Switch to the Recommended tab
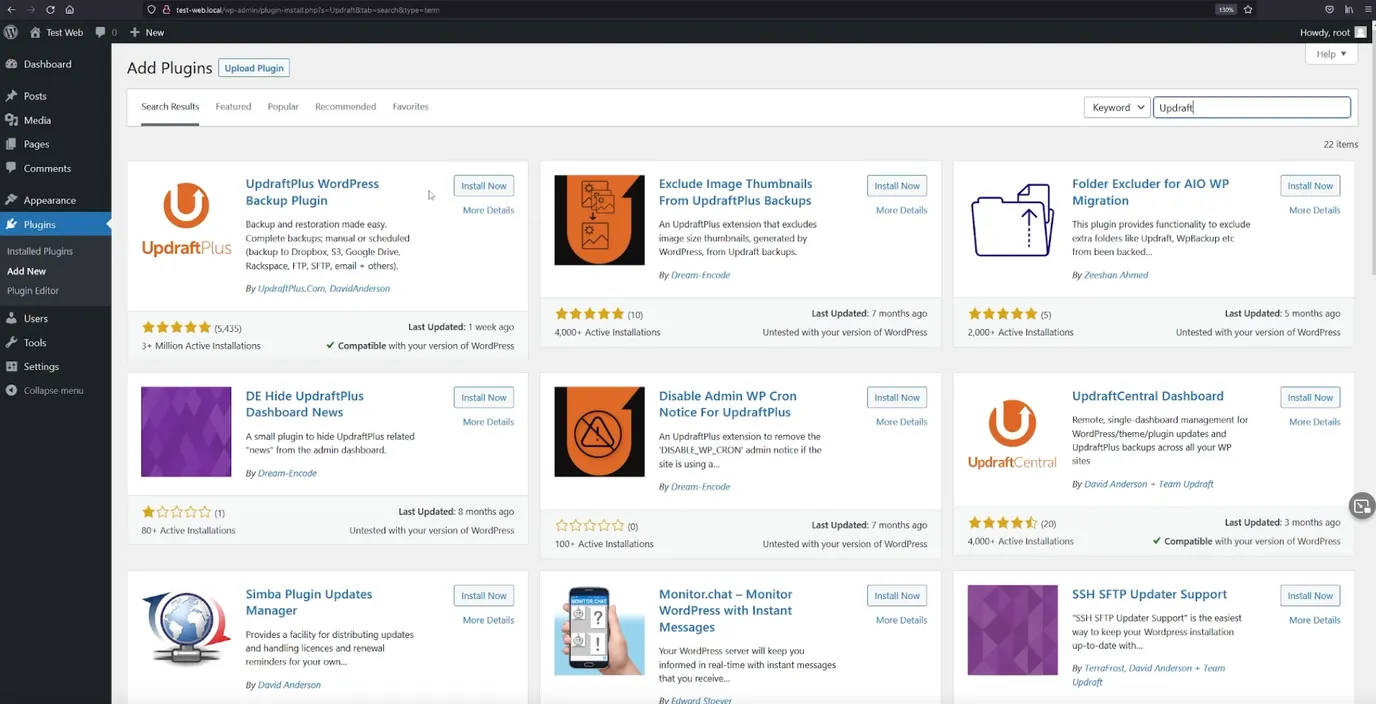Screen dimensions: 1376x704 coord(345,106)
